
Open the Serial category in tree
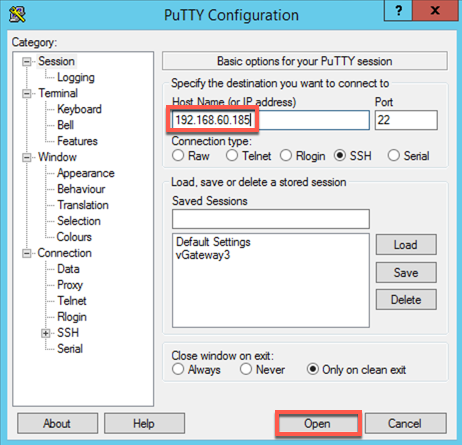pyautogui.click(x=70, y=349)
